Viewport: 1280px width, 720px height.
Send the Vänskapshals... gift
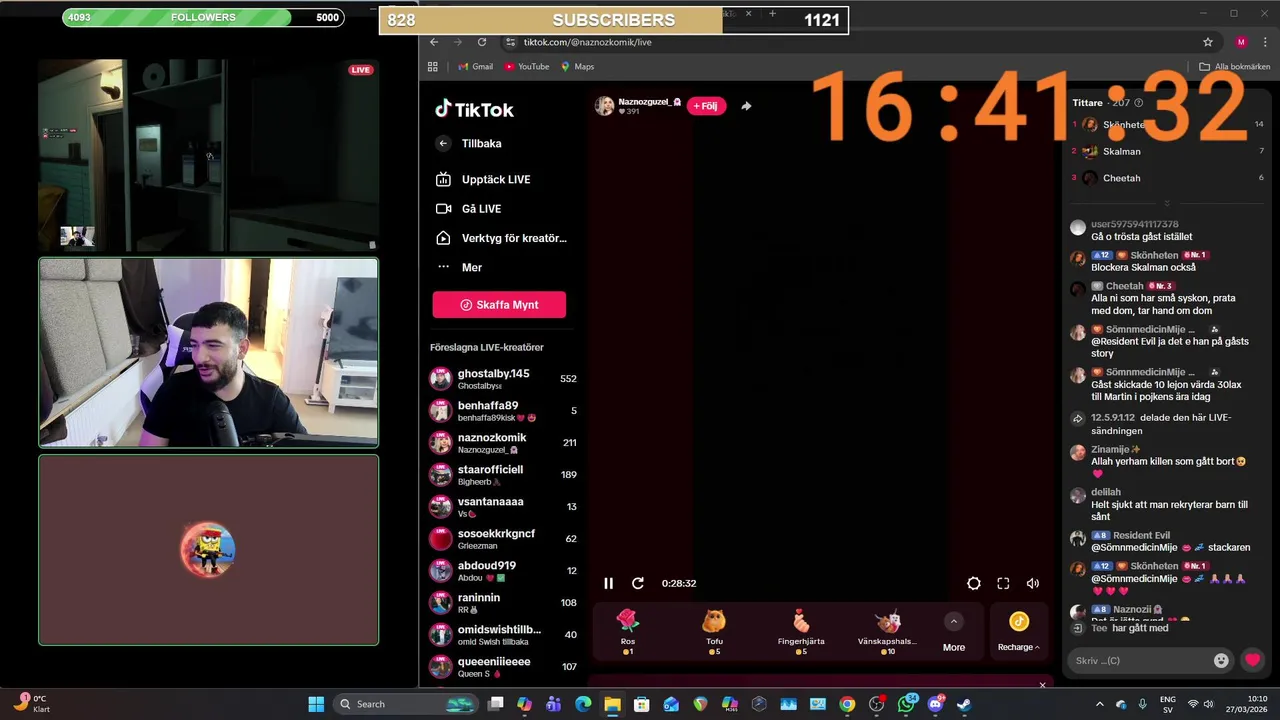[887, 631]
